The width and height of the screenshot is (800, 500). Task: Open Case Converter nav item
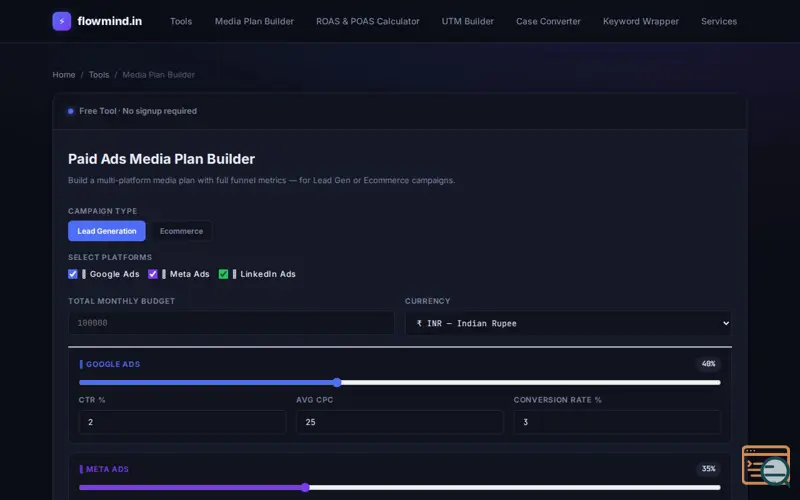tap(548, 21)
